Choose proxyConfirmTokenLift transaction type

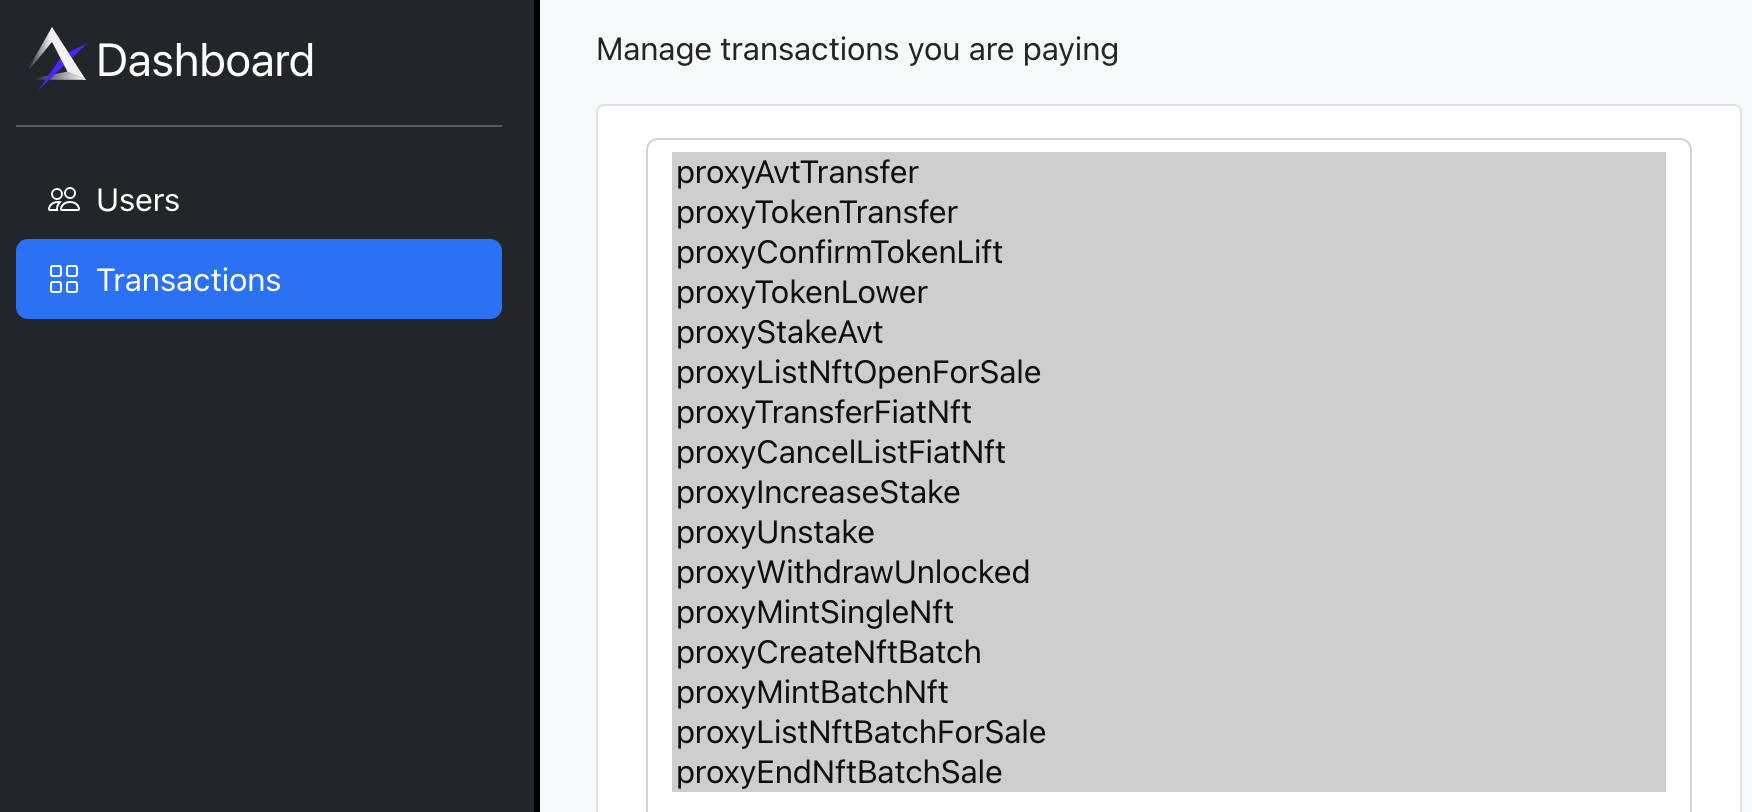[x=840, y=252]
